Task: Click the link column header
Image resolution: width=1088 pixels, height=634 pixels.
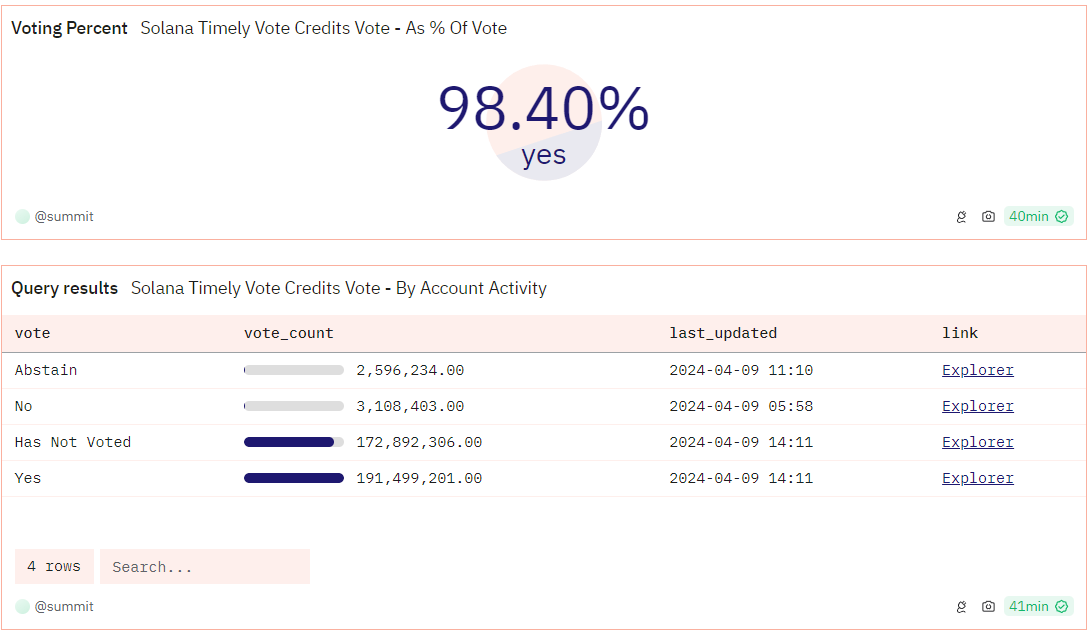Action: click(960, 334)
